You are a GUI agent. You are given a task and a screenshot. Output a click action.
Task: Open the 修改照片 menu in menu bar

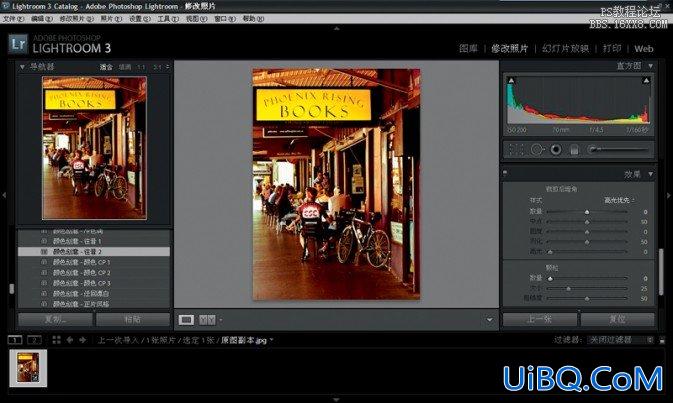pyautogui.click(x=76, y=19)
